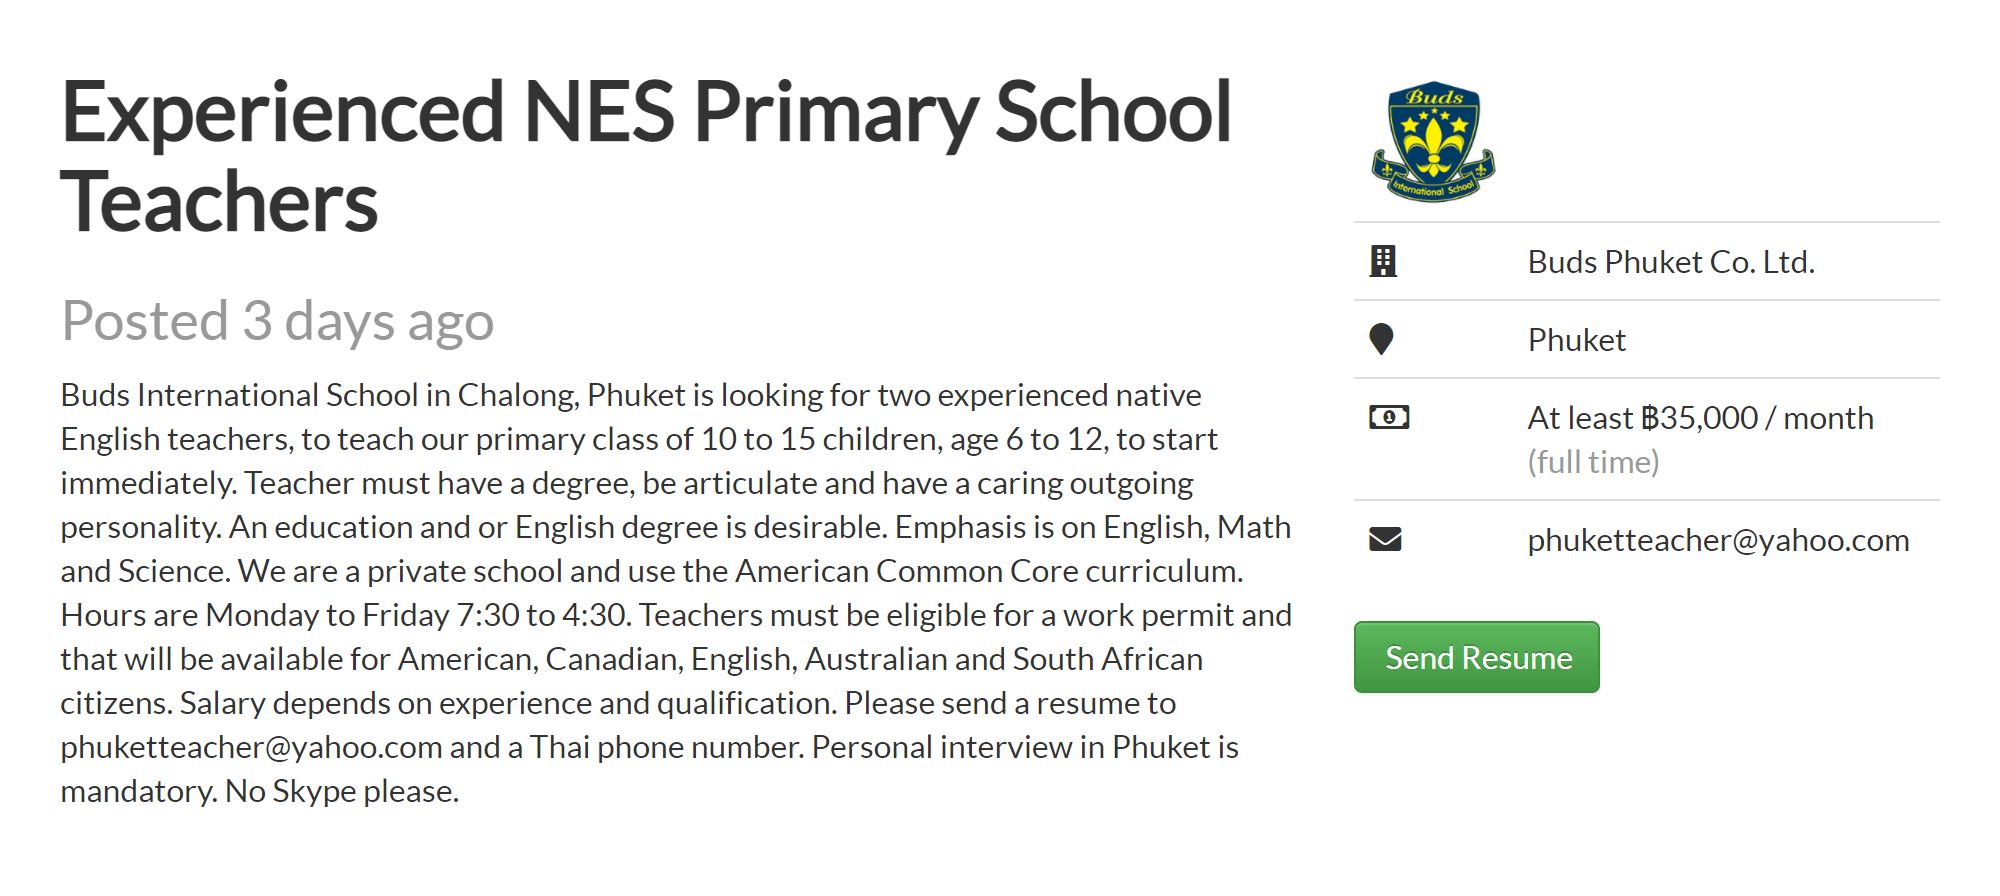Click "Monday to Friday 7:30 to 4:30" text
Viewport: 2000px width, 896px height.
pyautogui.click(x=416, y=615)
